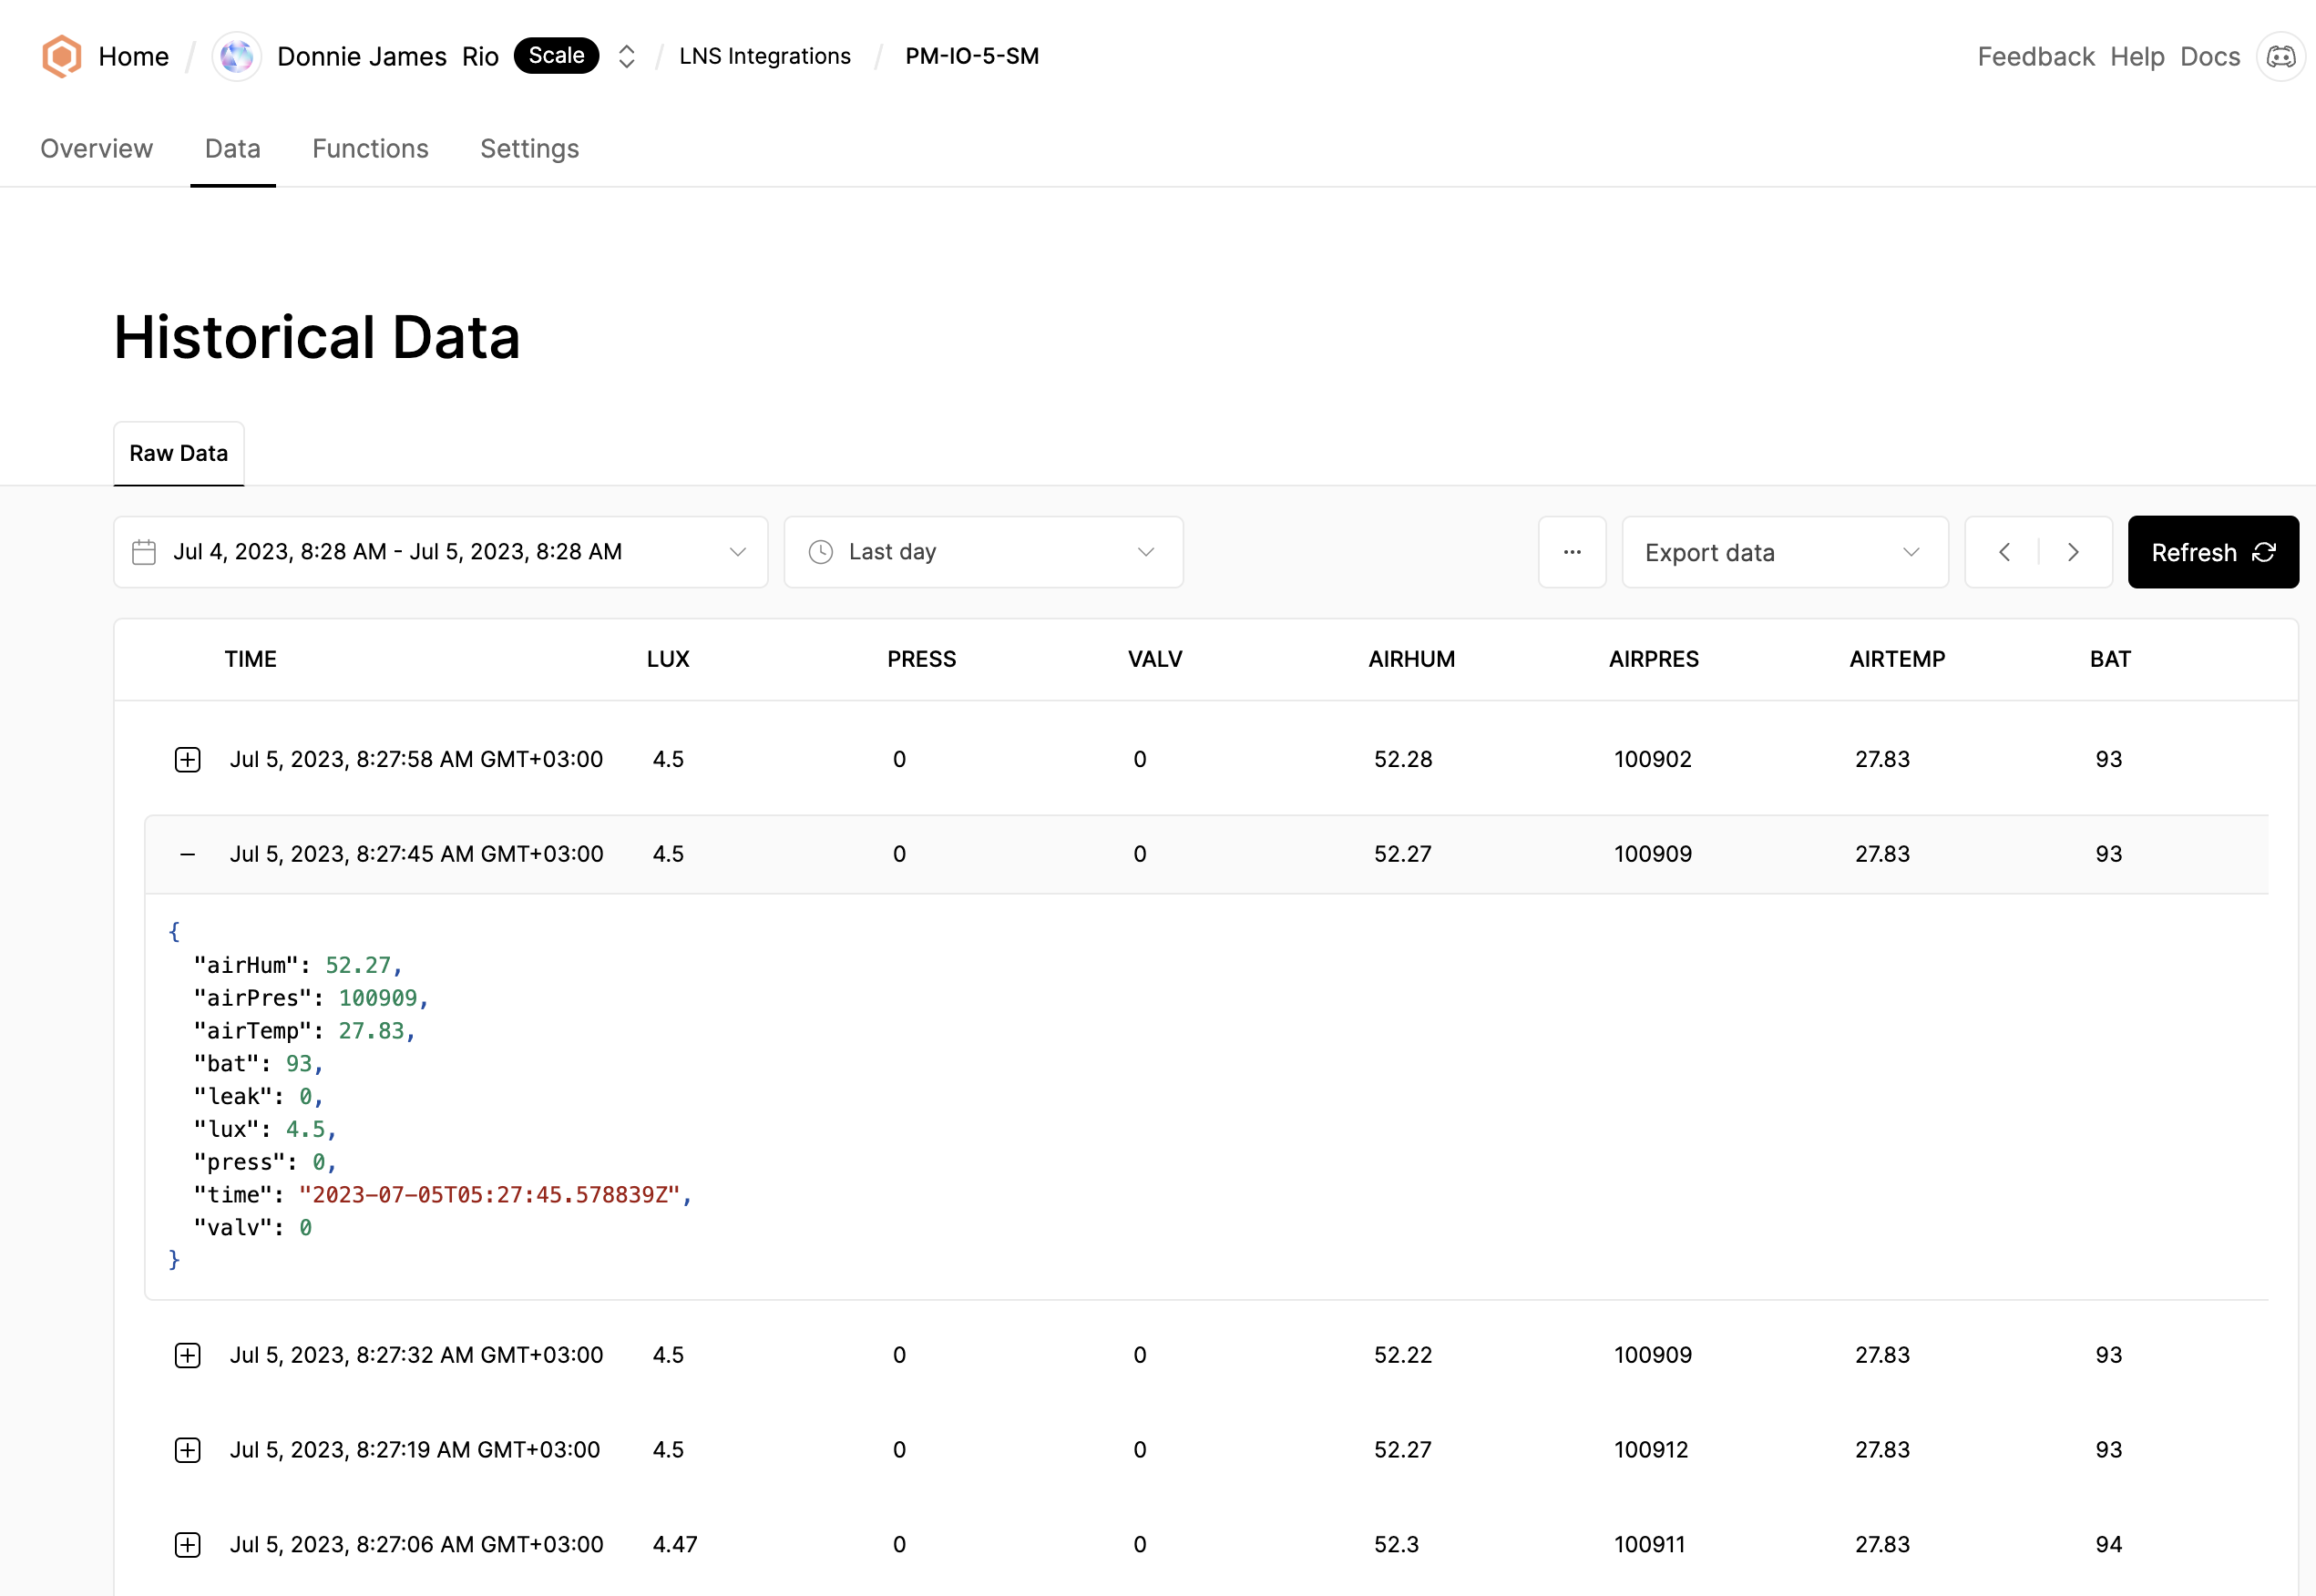Switch to the Overview tab
The image size is (2316, 1596).
click(97, 149)
